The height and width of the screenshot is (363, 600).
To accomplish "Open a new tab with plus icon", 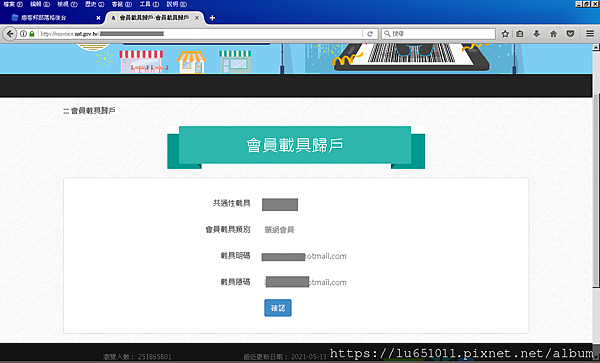I will point(212,18).
